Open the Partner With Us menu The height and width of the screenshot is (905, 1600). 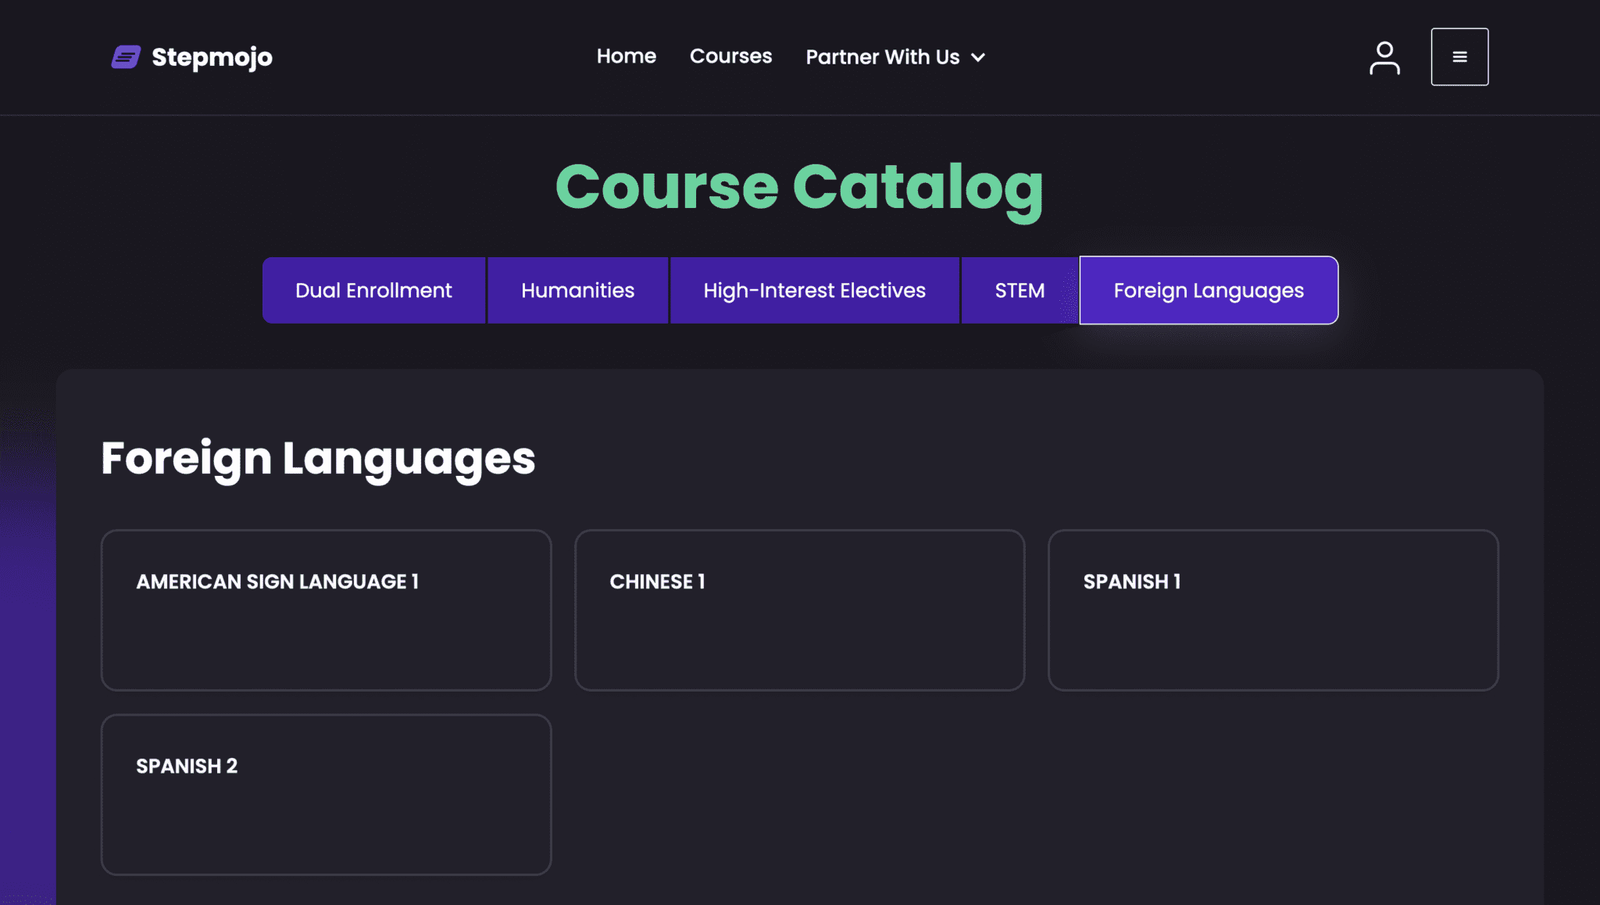tap(882, 57)
